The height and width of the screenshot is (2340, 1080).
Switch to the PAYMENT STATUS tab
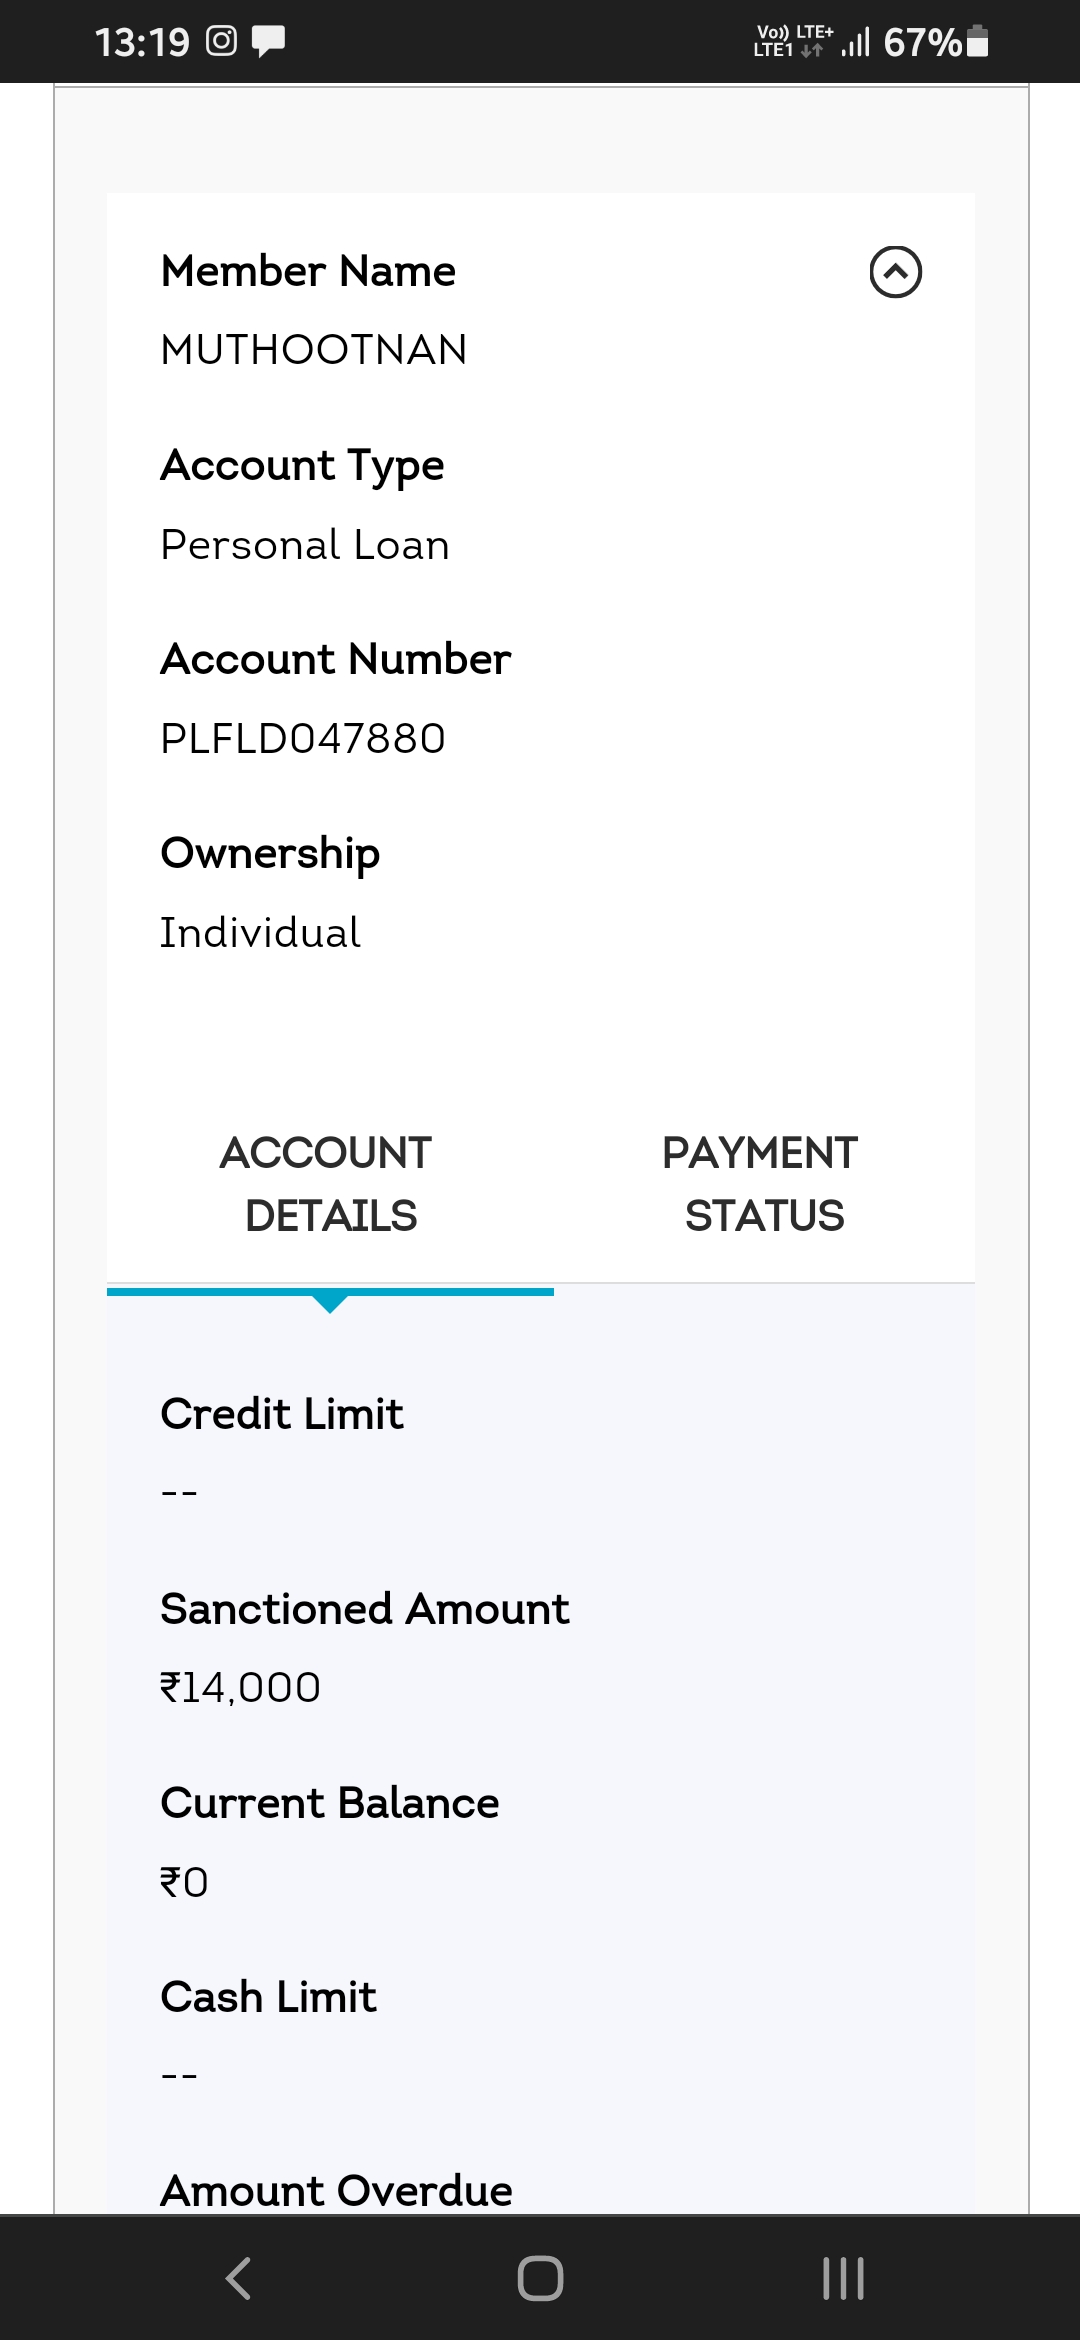pos(760,1184)
